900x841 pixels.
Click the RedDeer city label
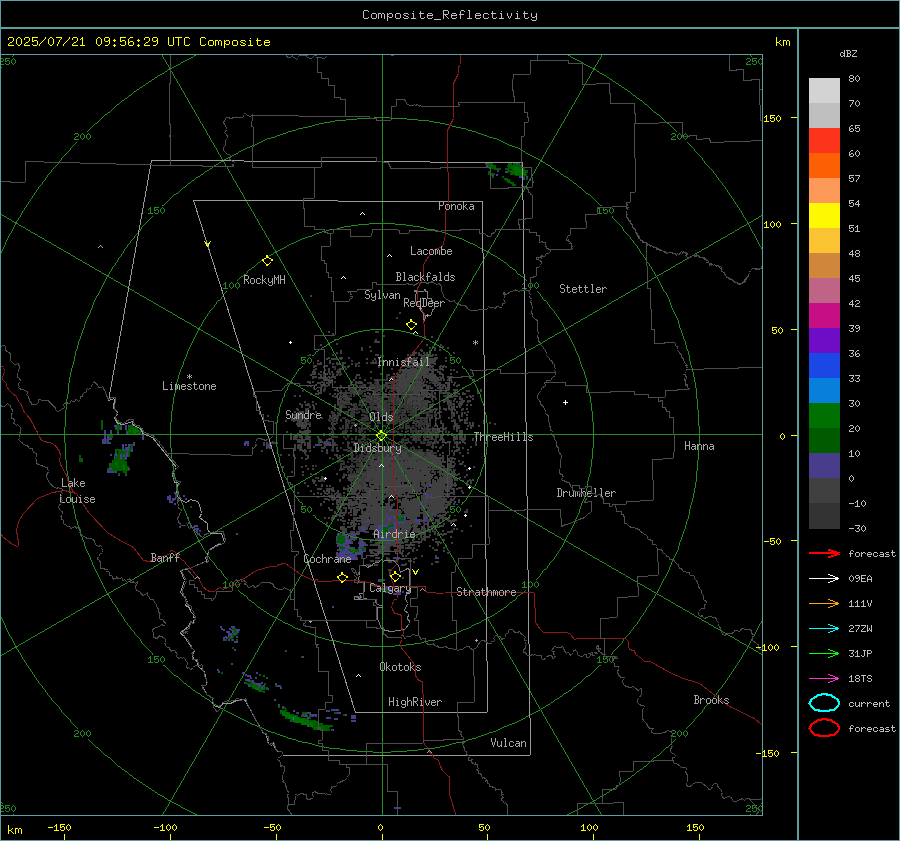point(424,303)
